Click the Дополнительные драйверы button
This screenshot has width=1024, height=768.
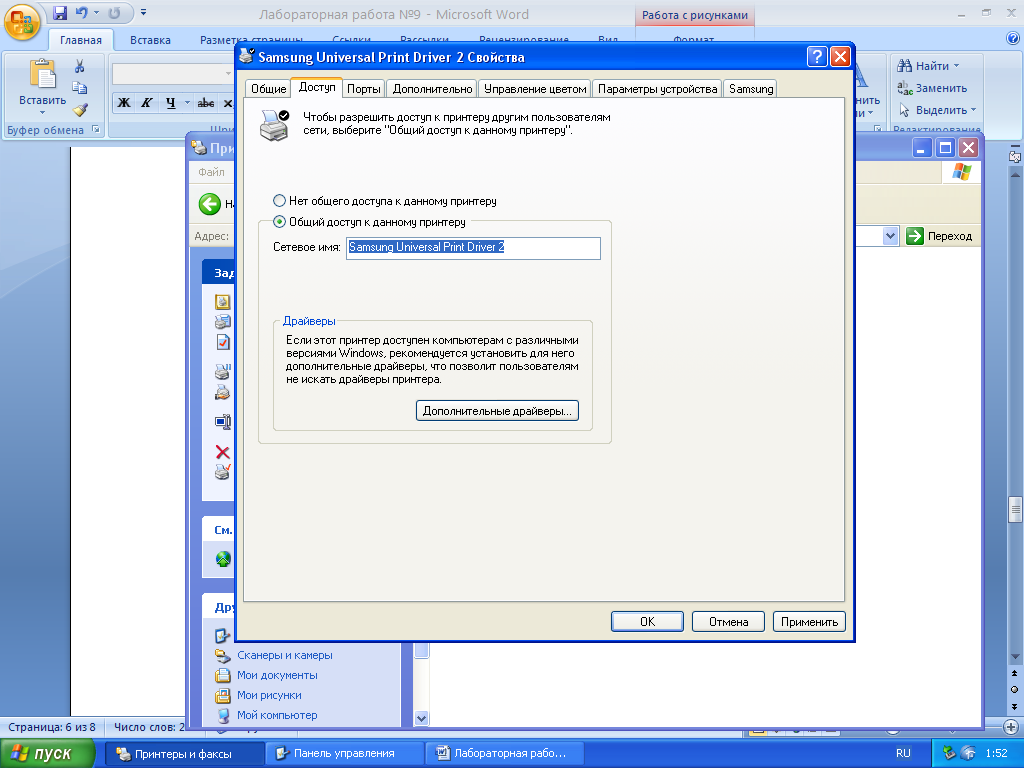[x=498, y=411]
